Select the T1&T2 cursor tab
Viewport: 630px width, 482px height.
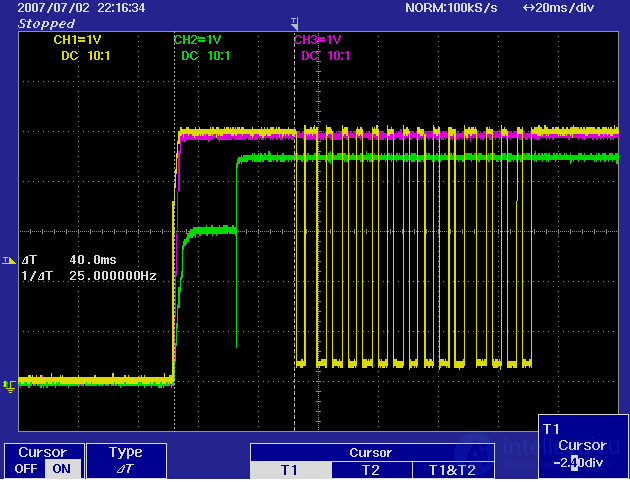point(453,470)
